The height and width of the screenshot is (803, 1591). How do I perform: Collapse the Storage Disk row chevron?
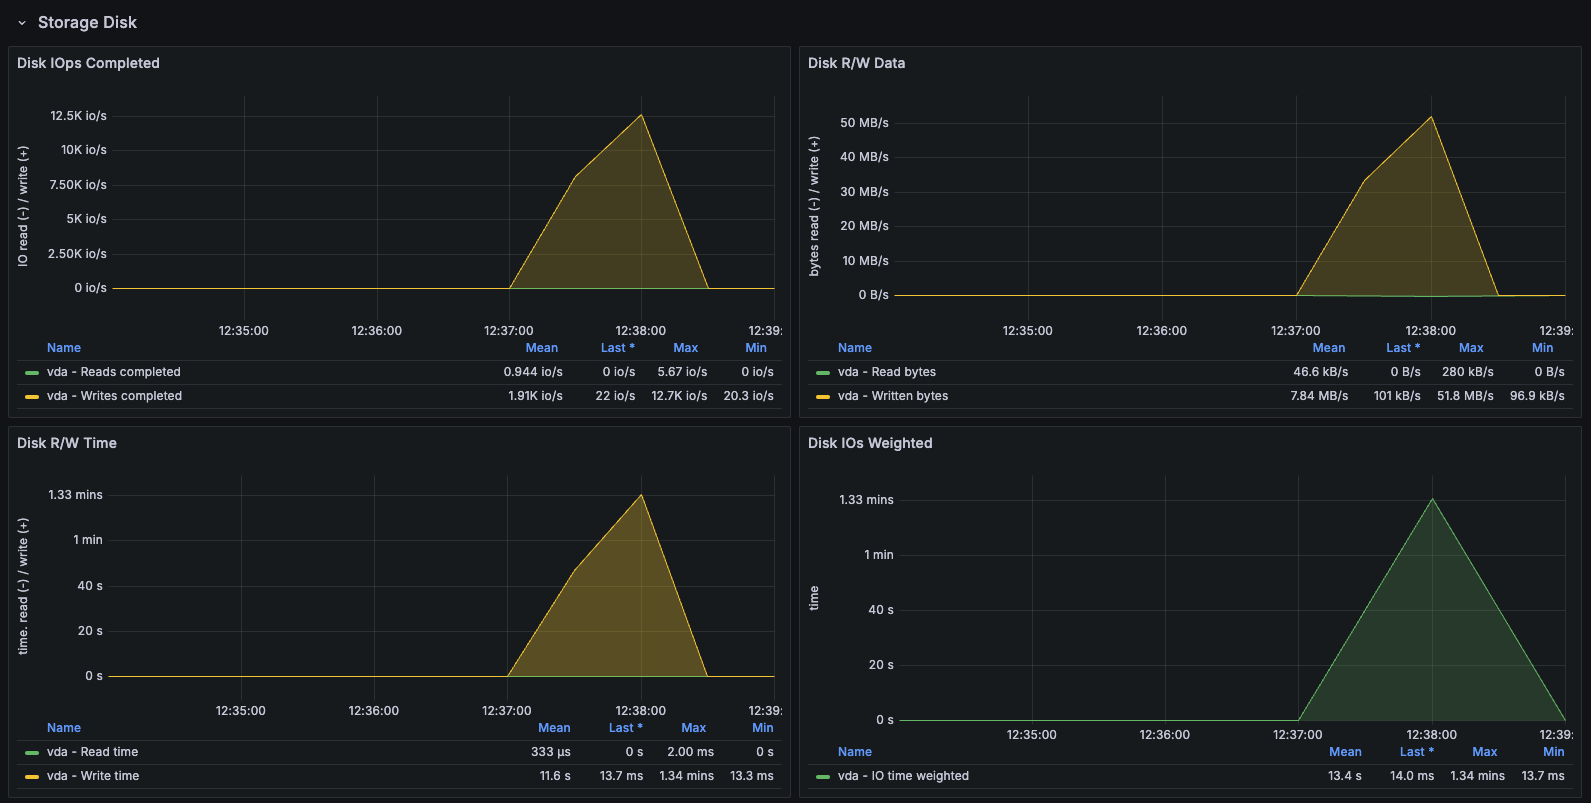(22, 23)
